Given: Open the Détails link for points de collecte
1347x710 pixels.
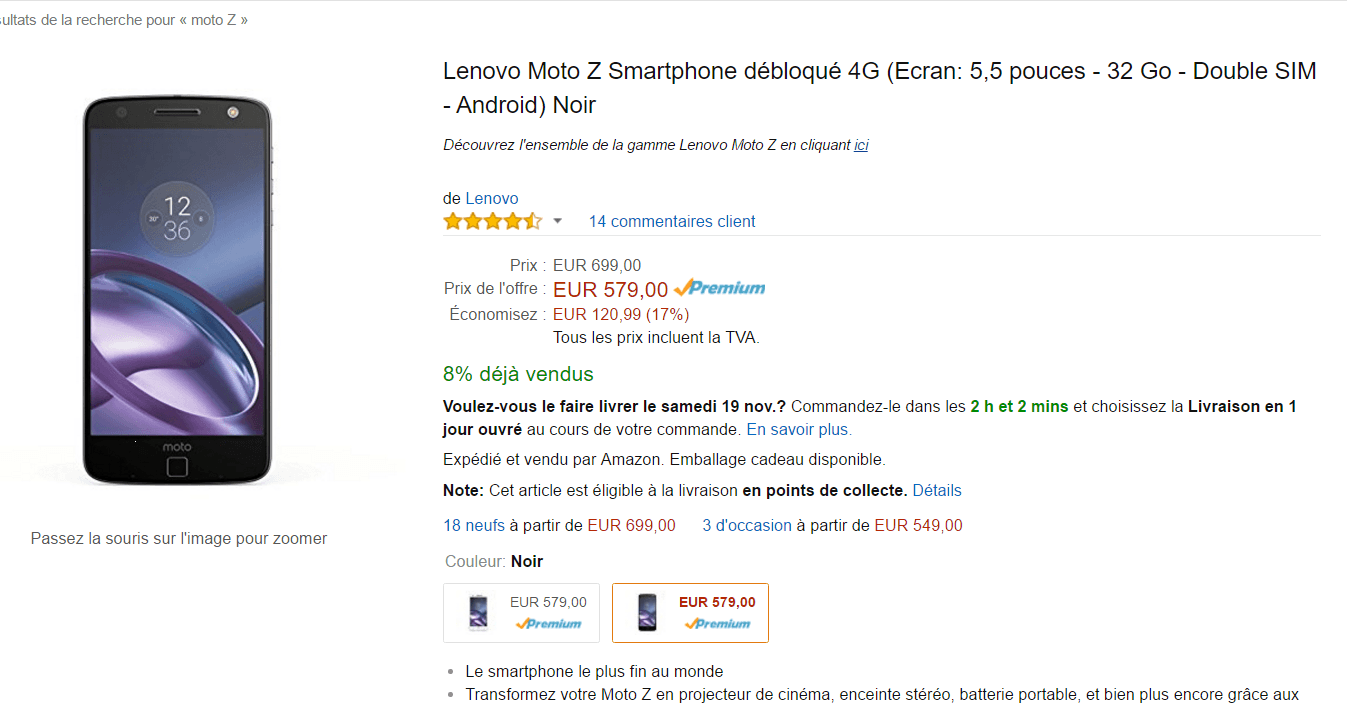Looking at the screenshot, I should [x=937, y=490].
